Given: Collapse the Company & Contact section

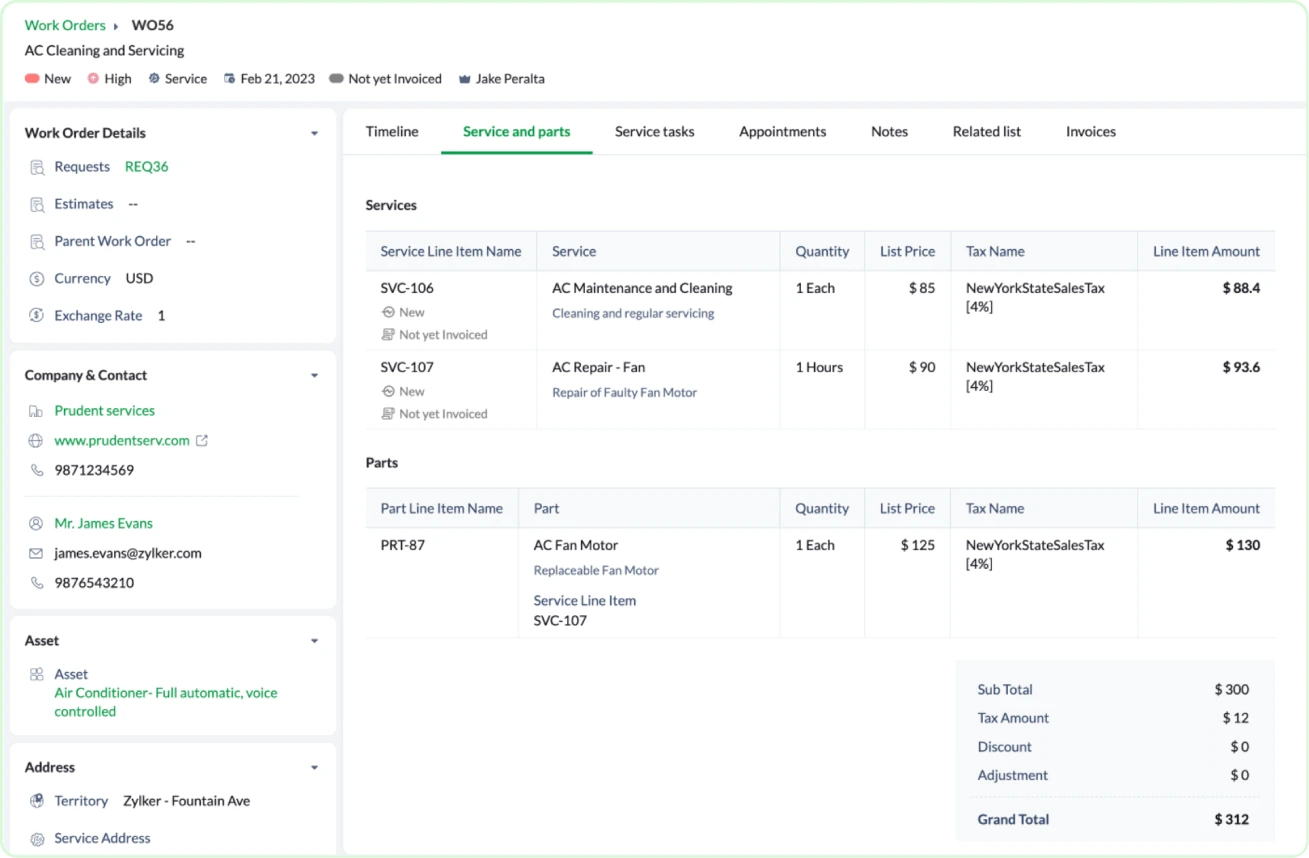Looking at the screenshot, I should click(314, 376).
